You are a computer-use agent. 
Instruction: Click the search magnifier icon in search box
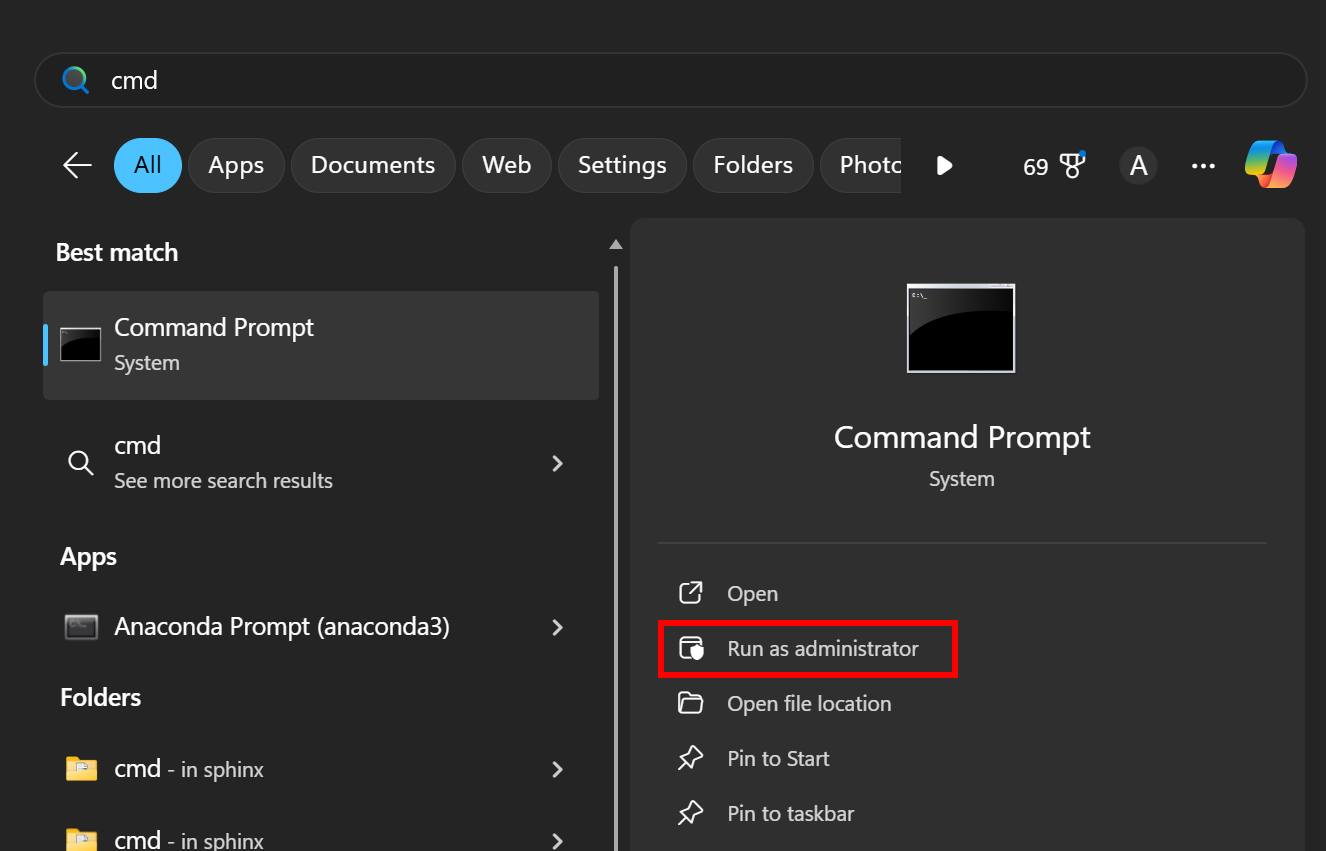[76, 80]
